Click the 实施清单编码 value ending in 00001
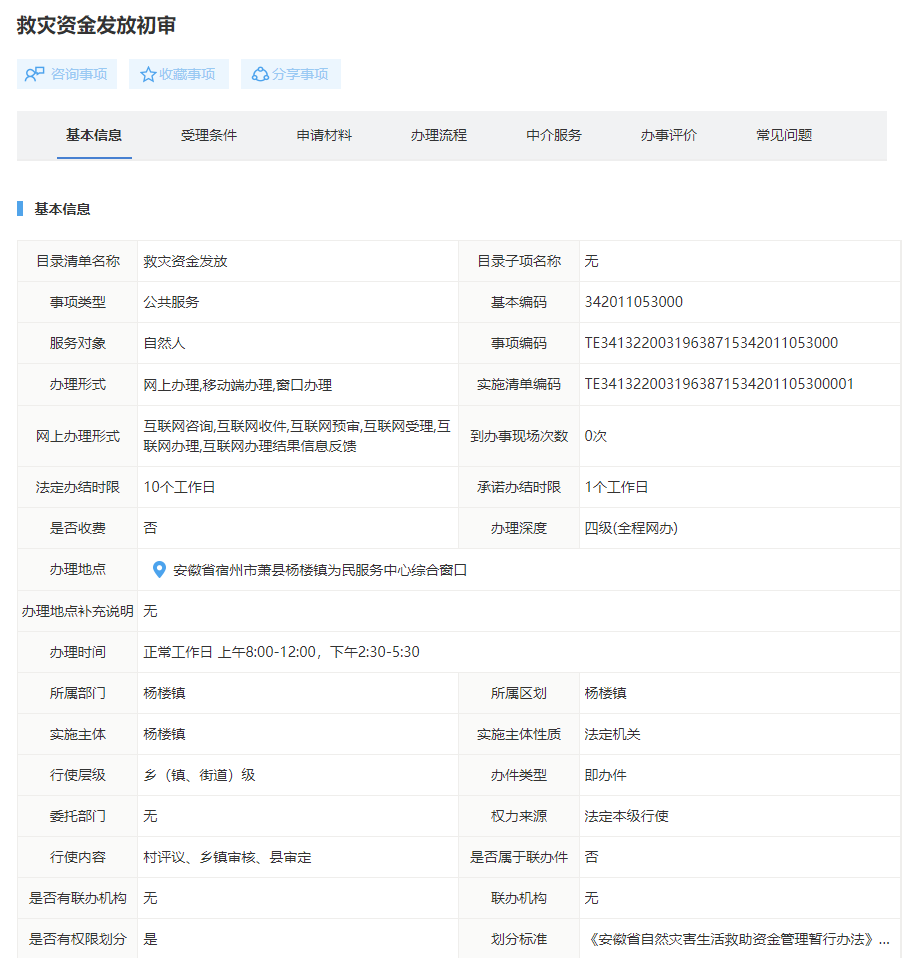910x958 pixels. (x=719, y=384)
